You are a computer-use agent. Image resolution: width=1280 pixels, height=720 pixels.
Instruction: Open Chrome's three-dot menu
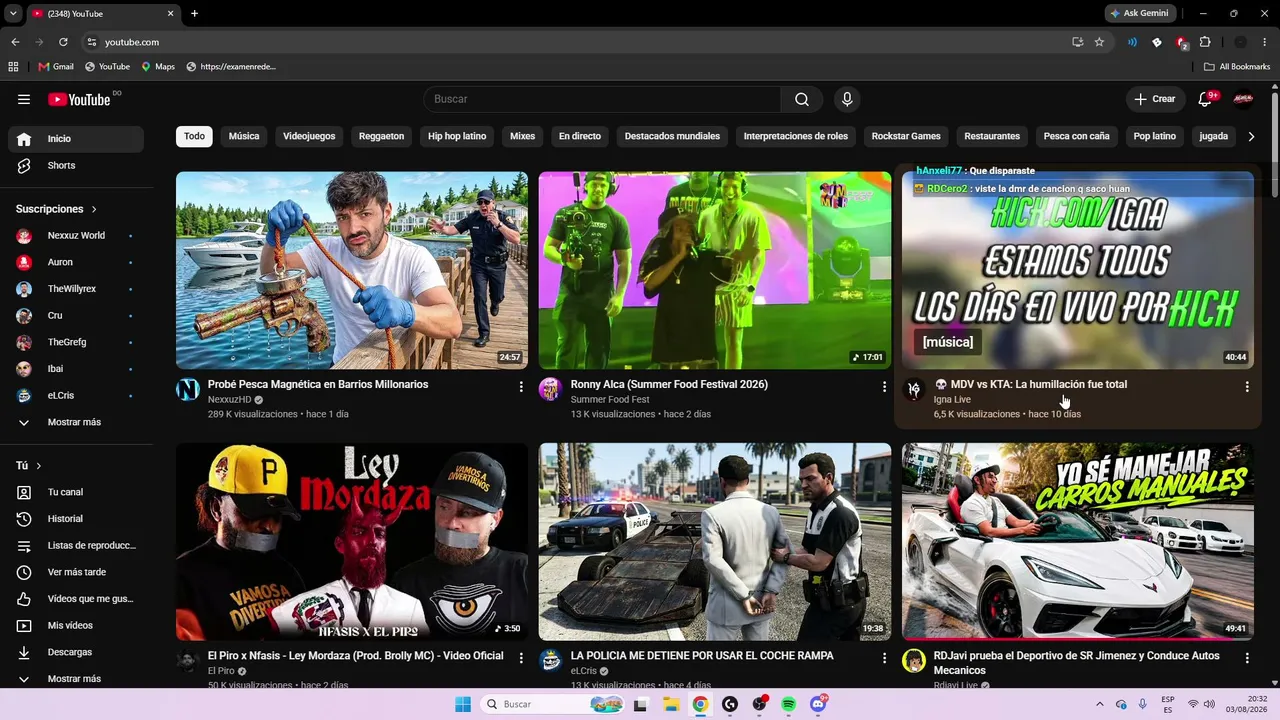tap(1265, 42)
